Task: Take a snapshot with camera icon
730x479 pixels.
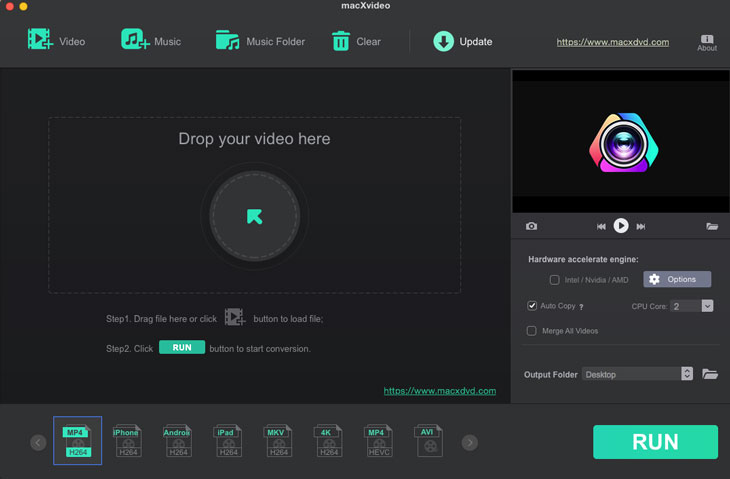Action: click(531, 227)
